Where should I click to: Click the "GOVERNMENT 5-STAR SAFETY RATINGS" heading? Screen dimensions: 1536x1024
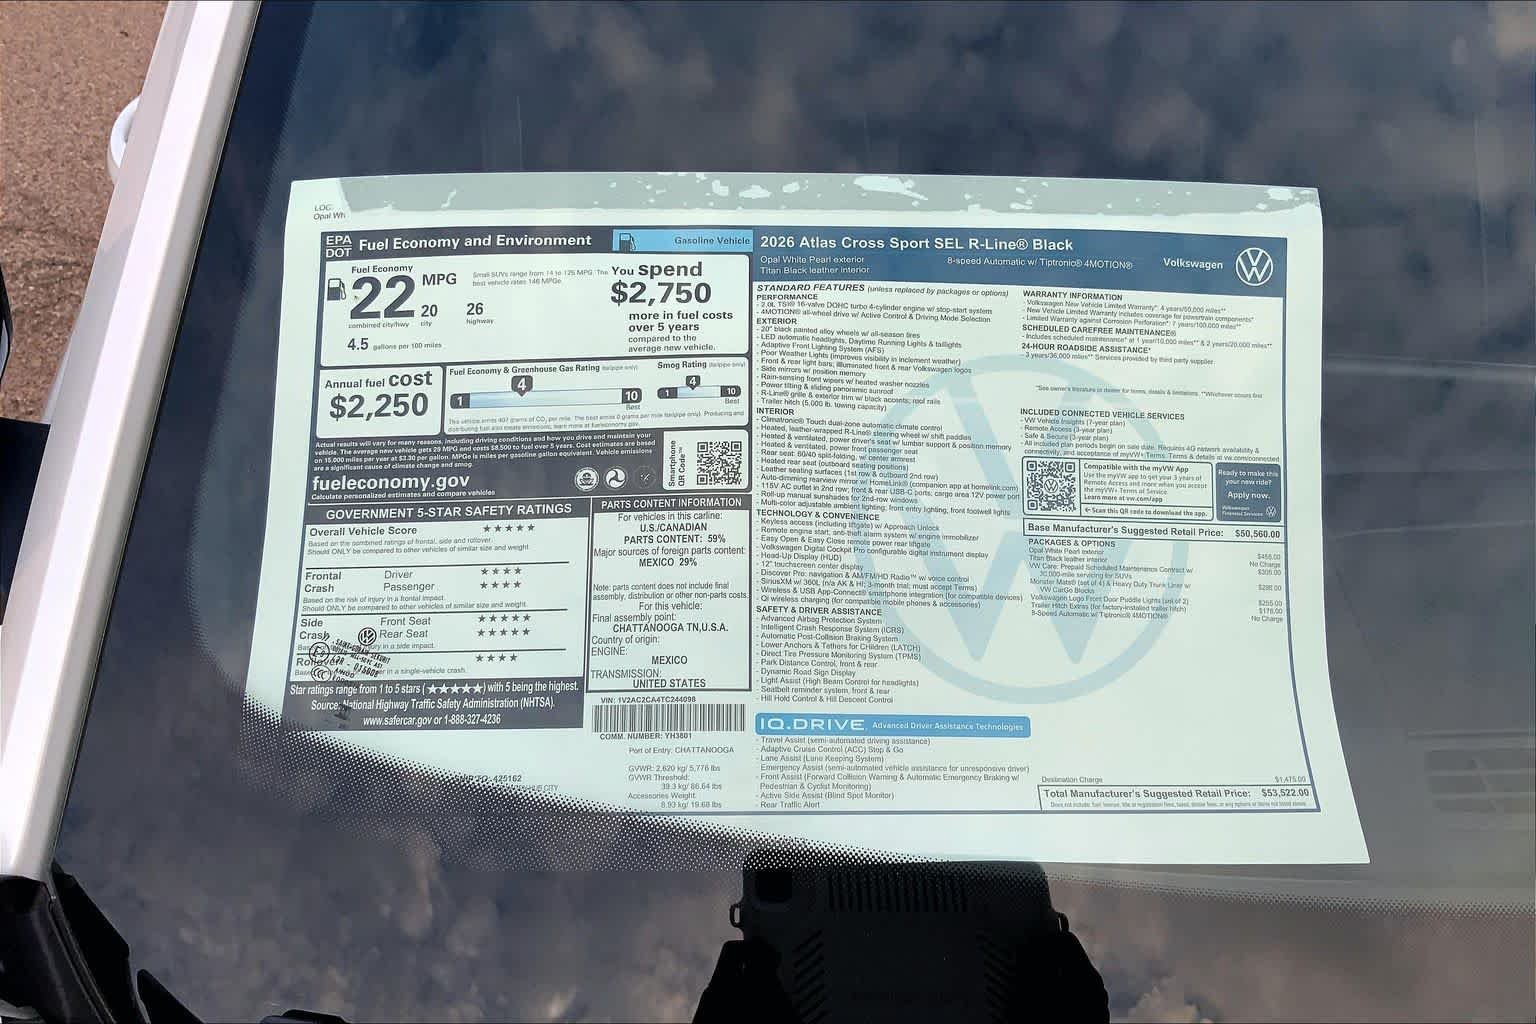pyautogui.click(x=448, y=509)
